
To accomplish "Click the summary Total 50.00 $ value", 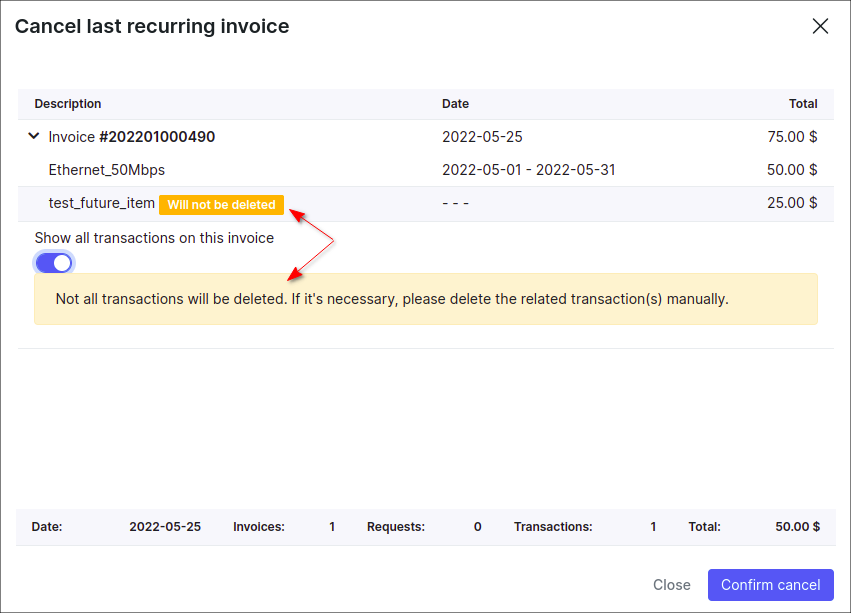I will [x=797, y=527].
